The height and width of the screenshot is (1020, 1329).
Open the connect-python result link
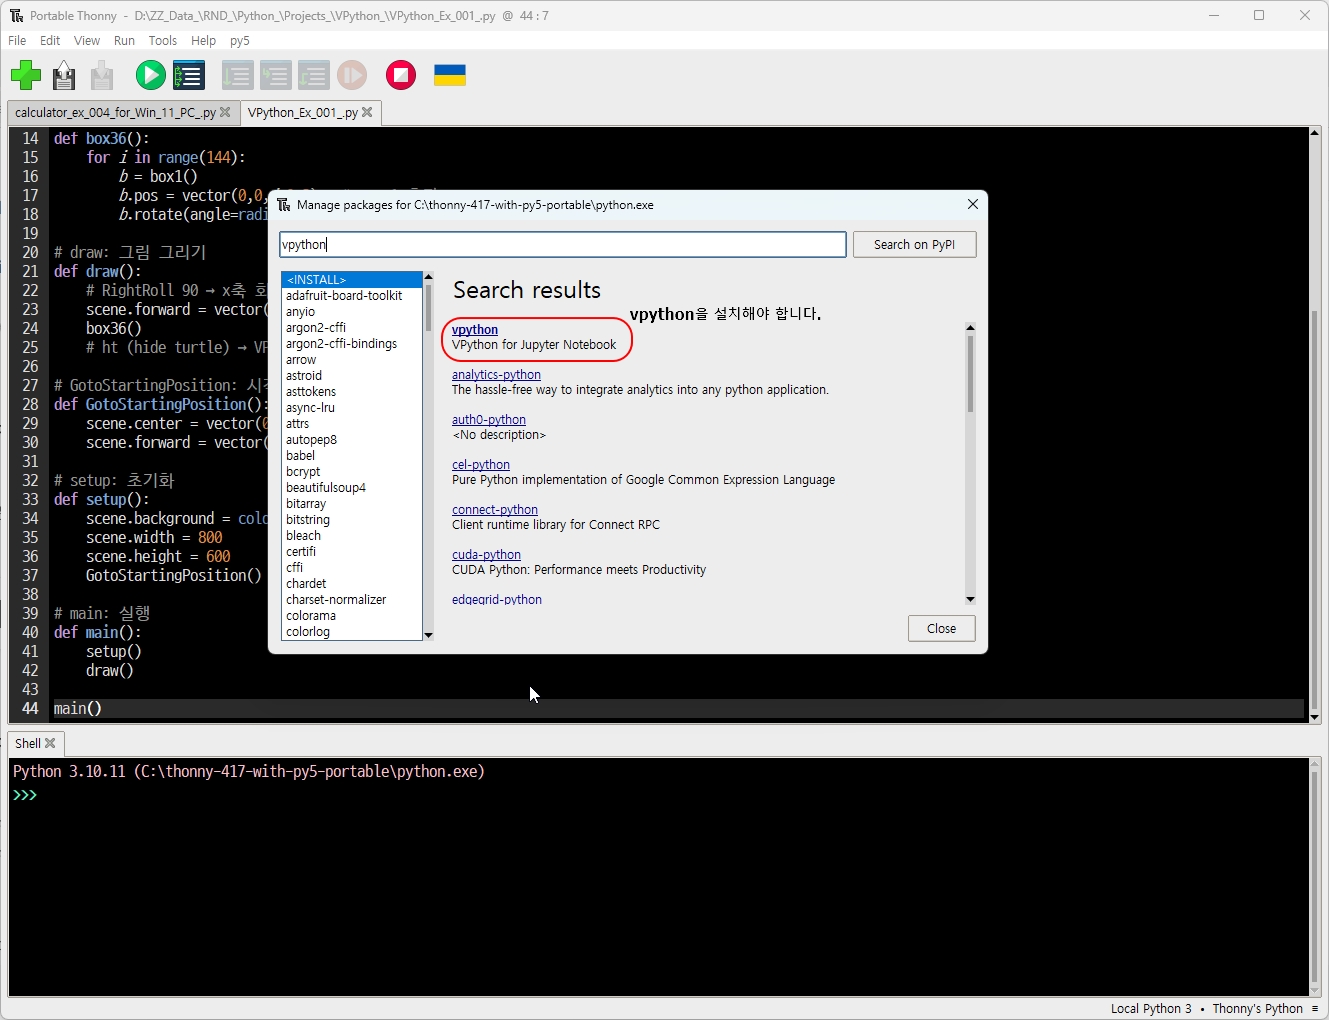point(495,509)
